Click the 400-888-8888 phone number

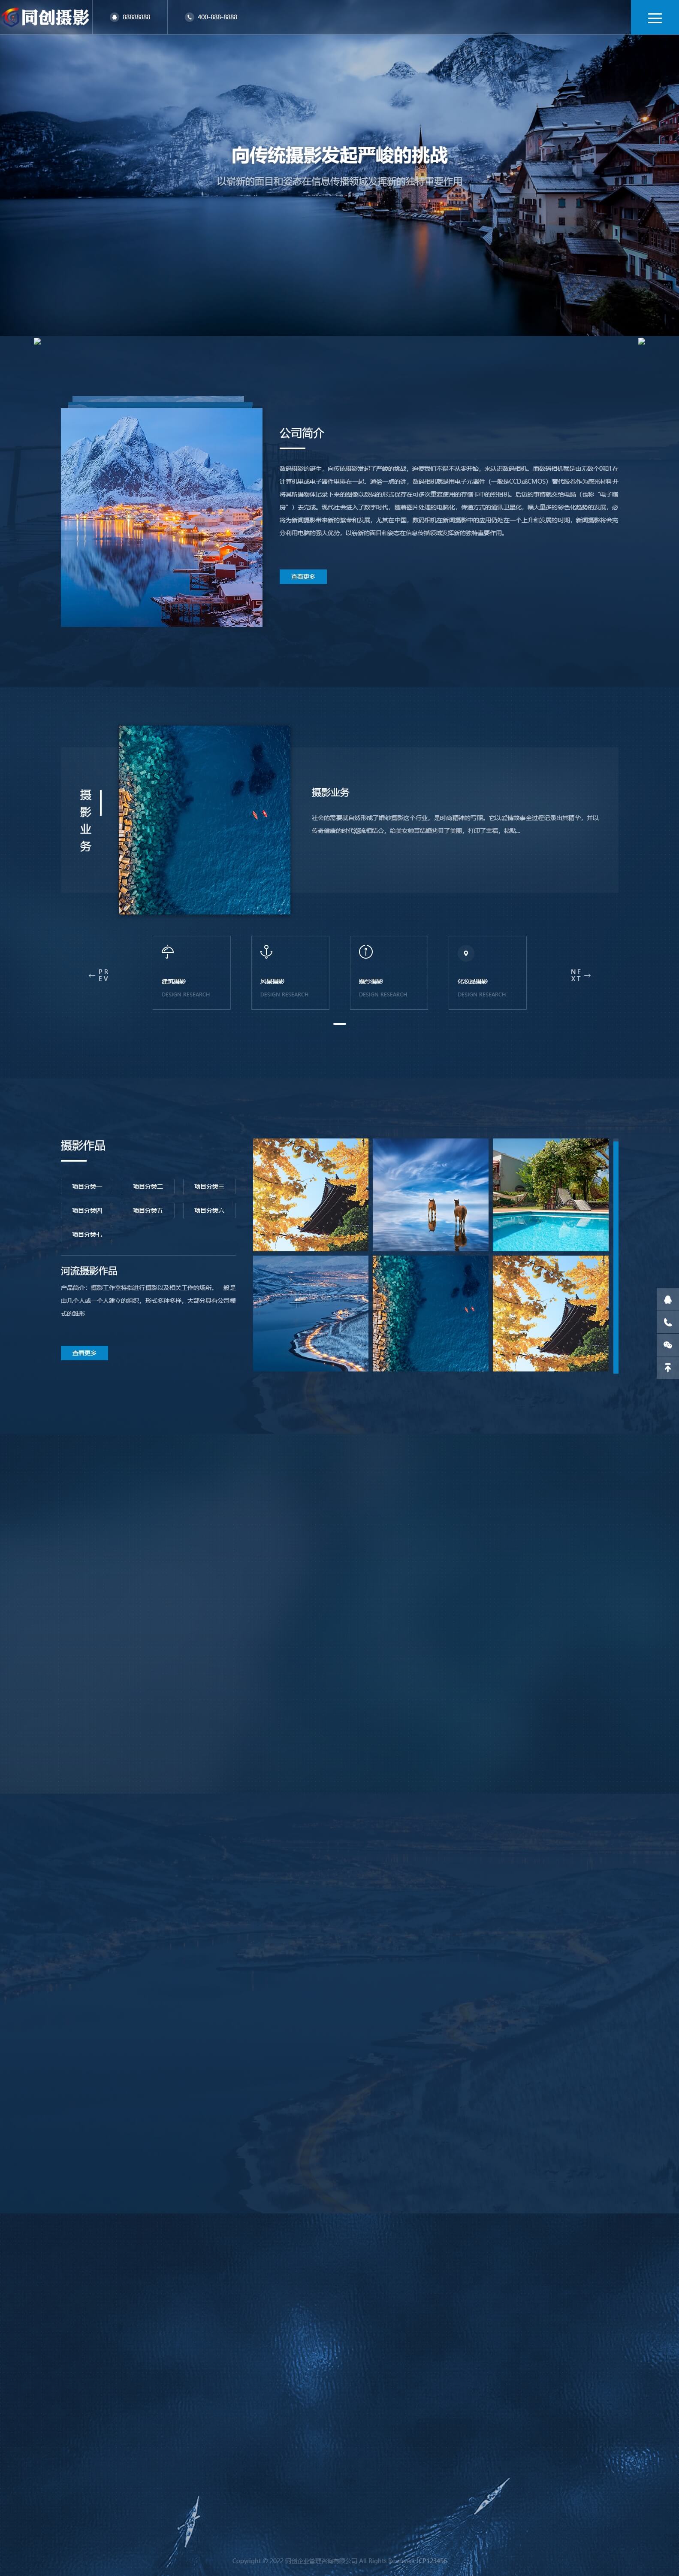tap(217, 17)
